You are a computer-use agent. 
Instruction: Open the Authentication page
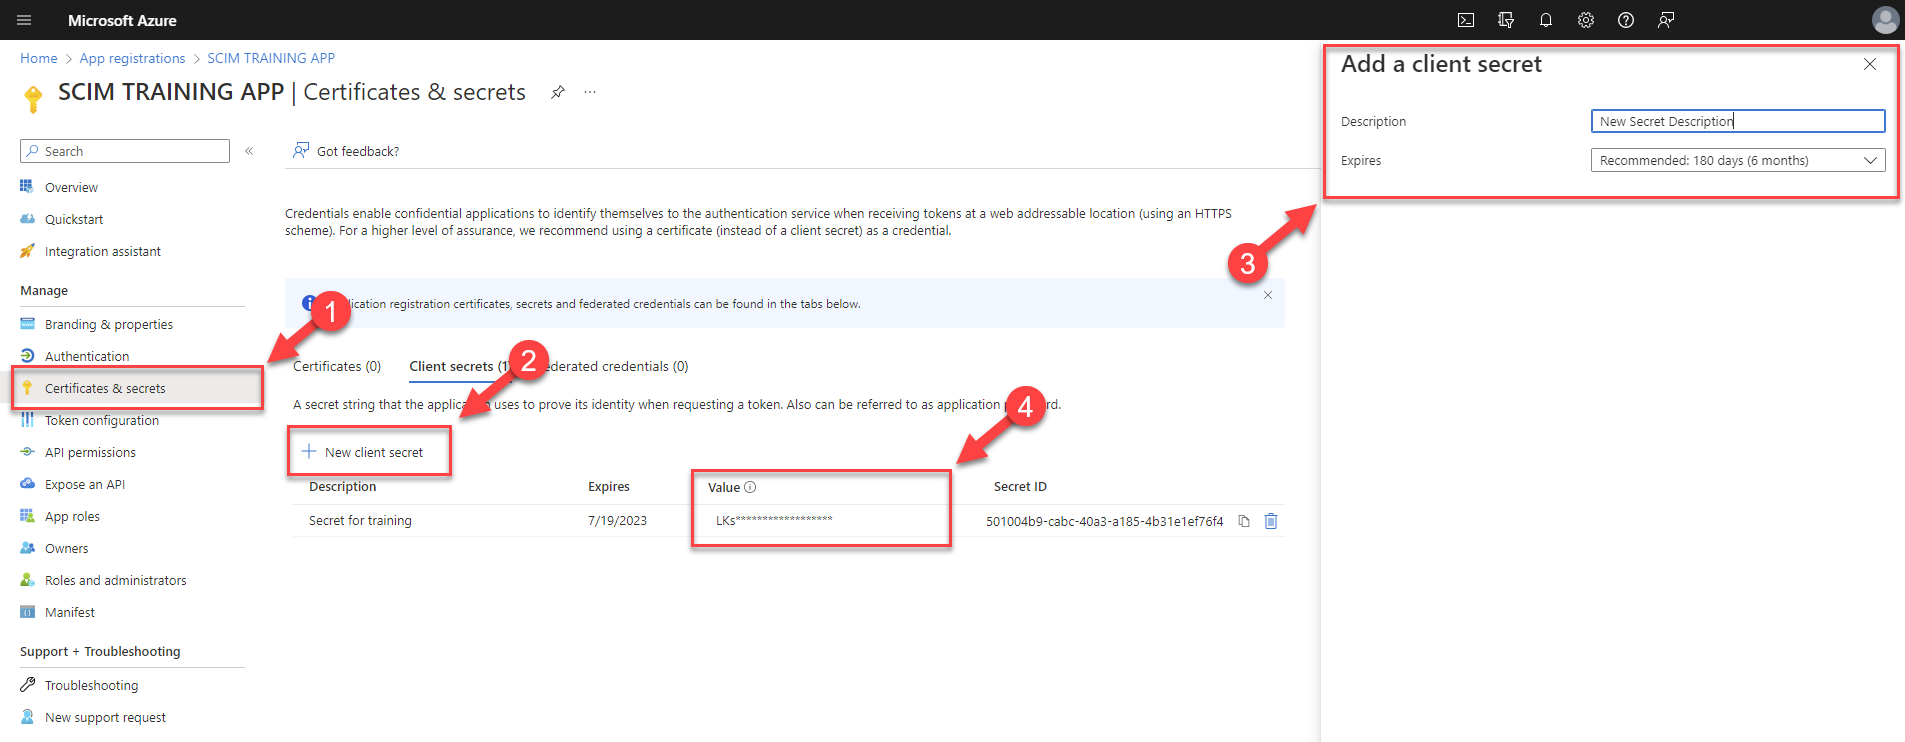[87, 356]
